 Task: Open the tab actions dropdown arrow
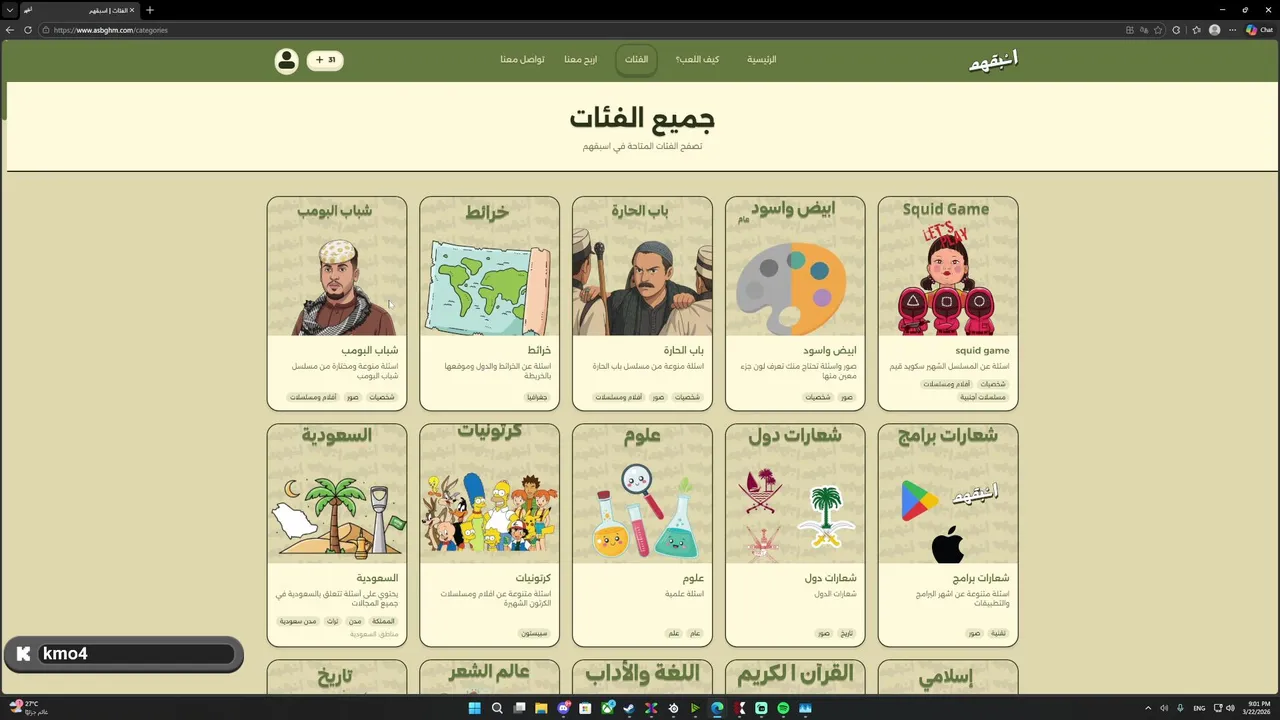[x=8, y=10]
